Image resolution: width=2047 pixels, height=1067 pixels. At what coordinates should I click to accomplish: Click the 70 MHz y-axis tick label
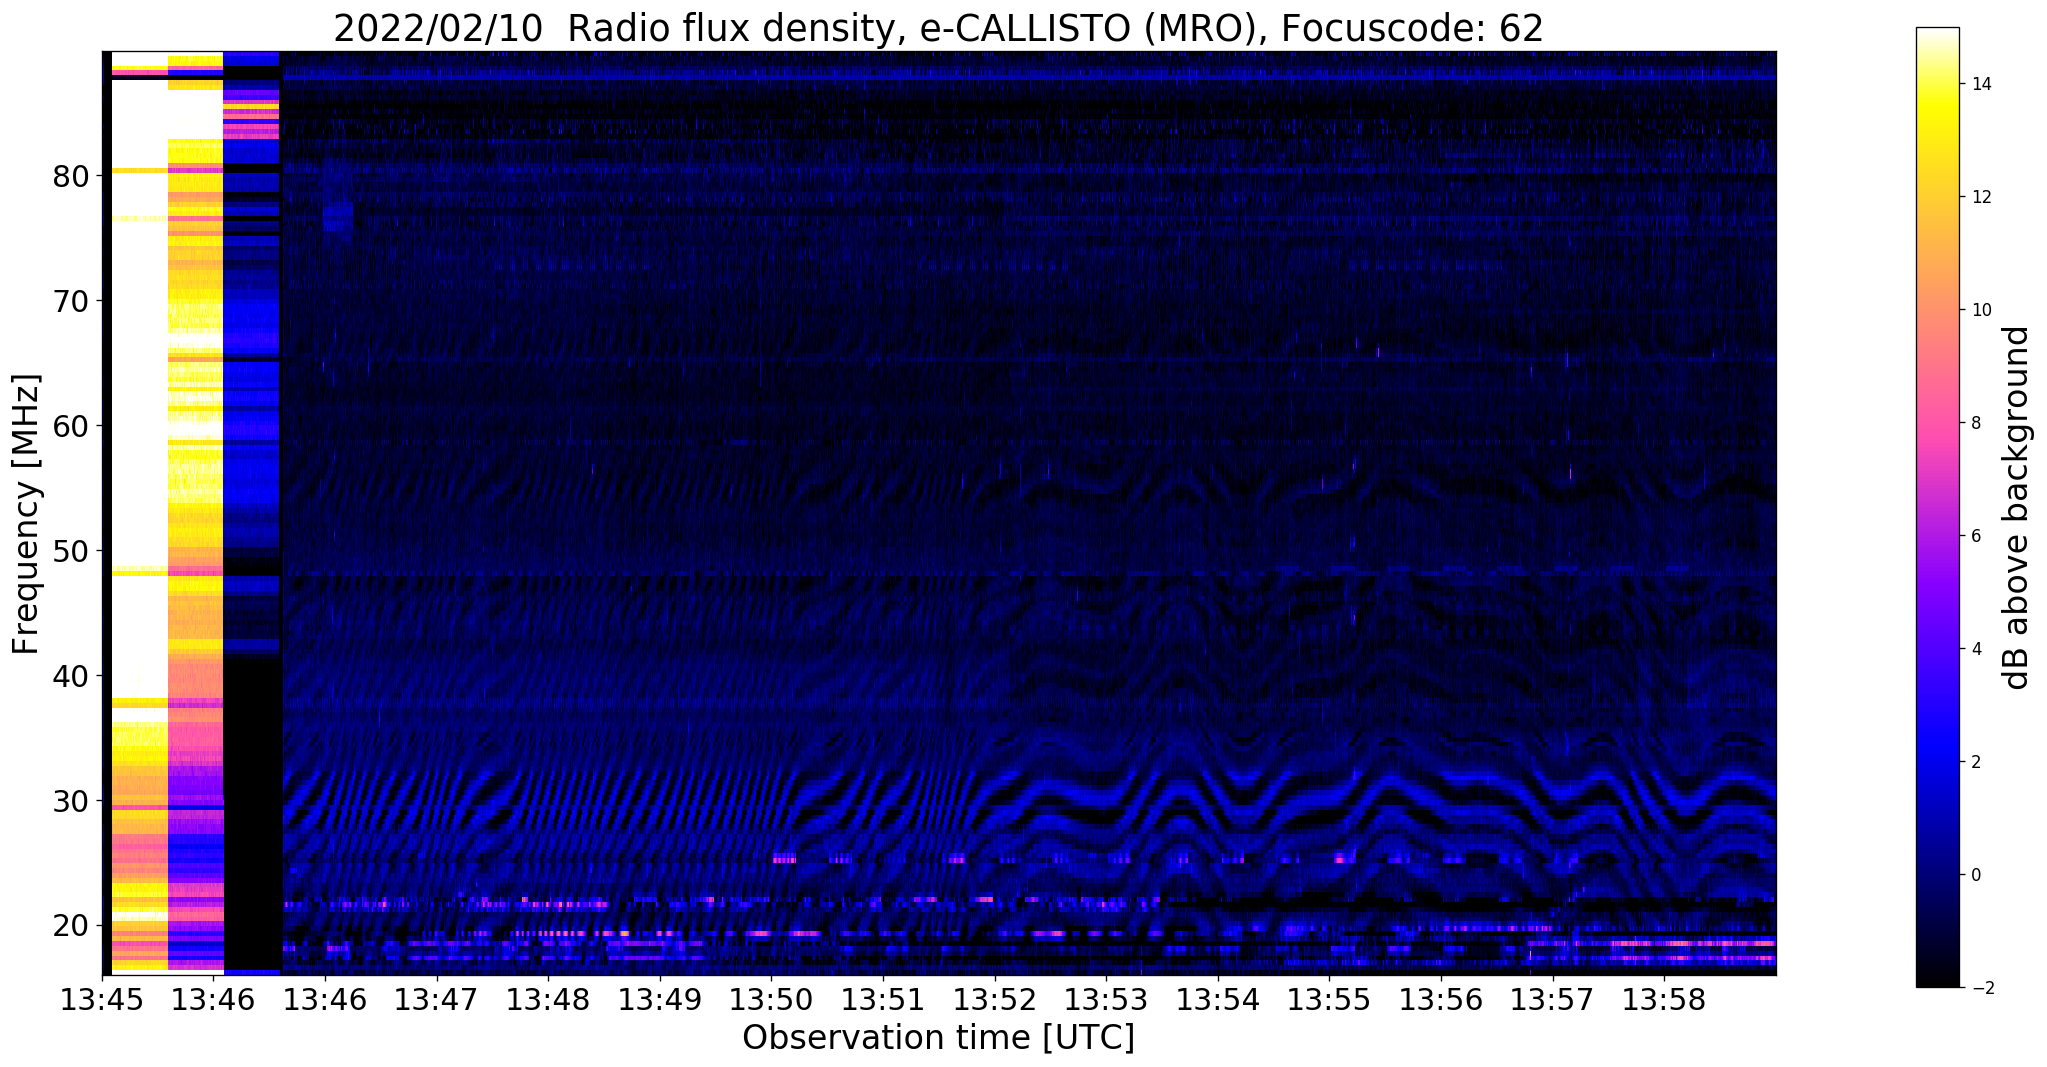click(x=71, y=301)
